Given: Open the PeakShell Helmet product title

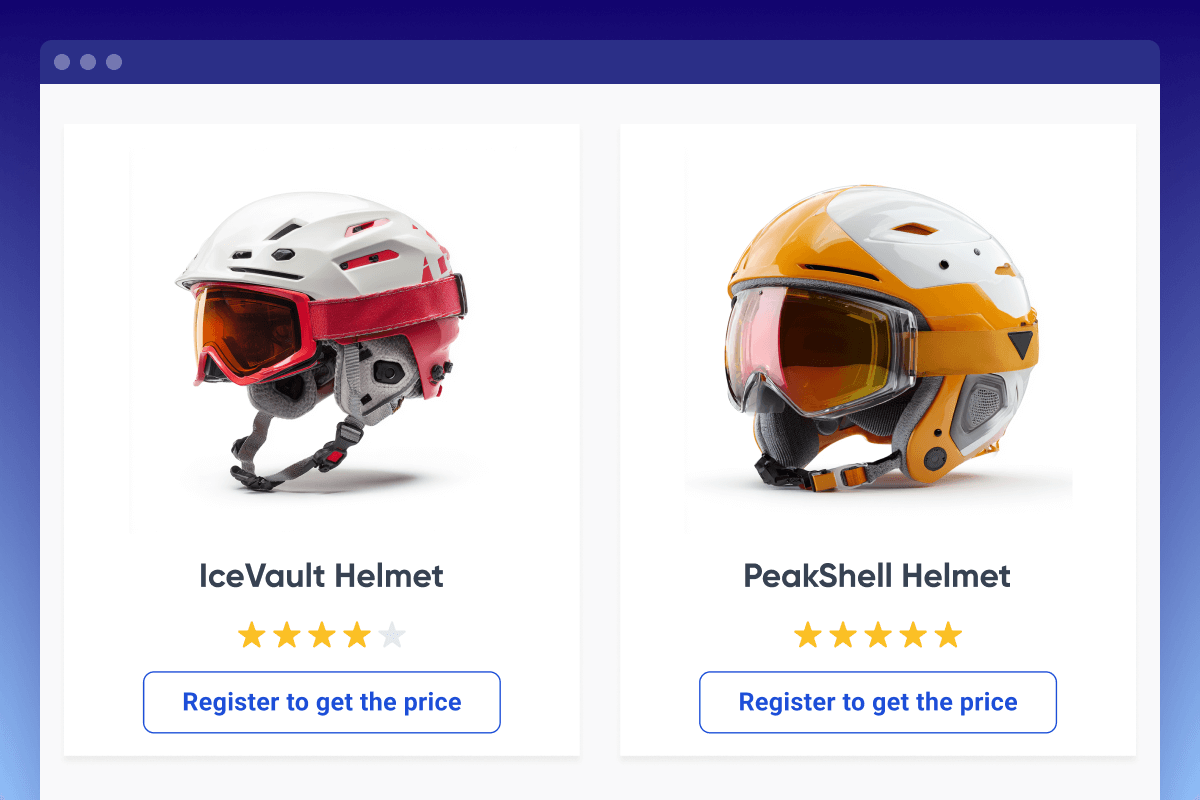Looking at the screenshot, I should tap(877, 576).
